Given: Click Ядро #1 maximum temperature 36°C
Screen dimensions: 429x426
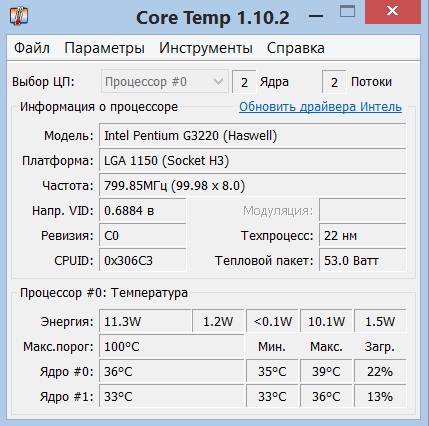Looking at the screenshot, I should [x=326, y=396].
